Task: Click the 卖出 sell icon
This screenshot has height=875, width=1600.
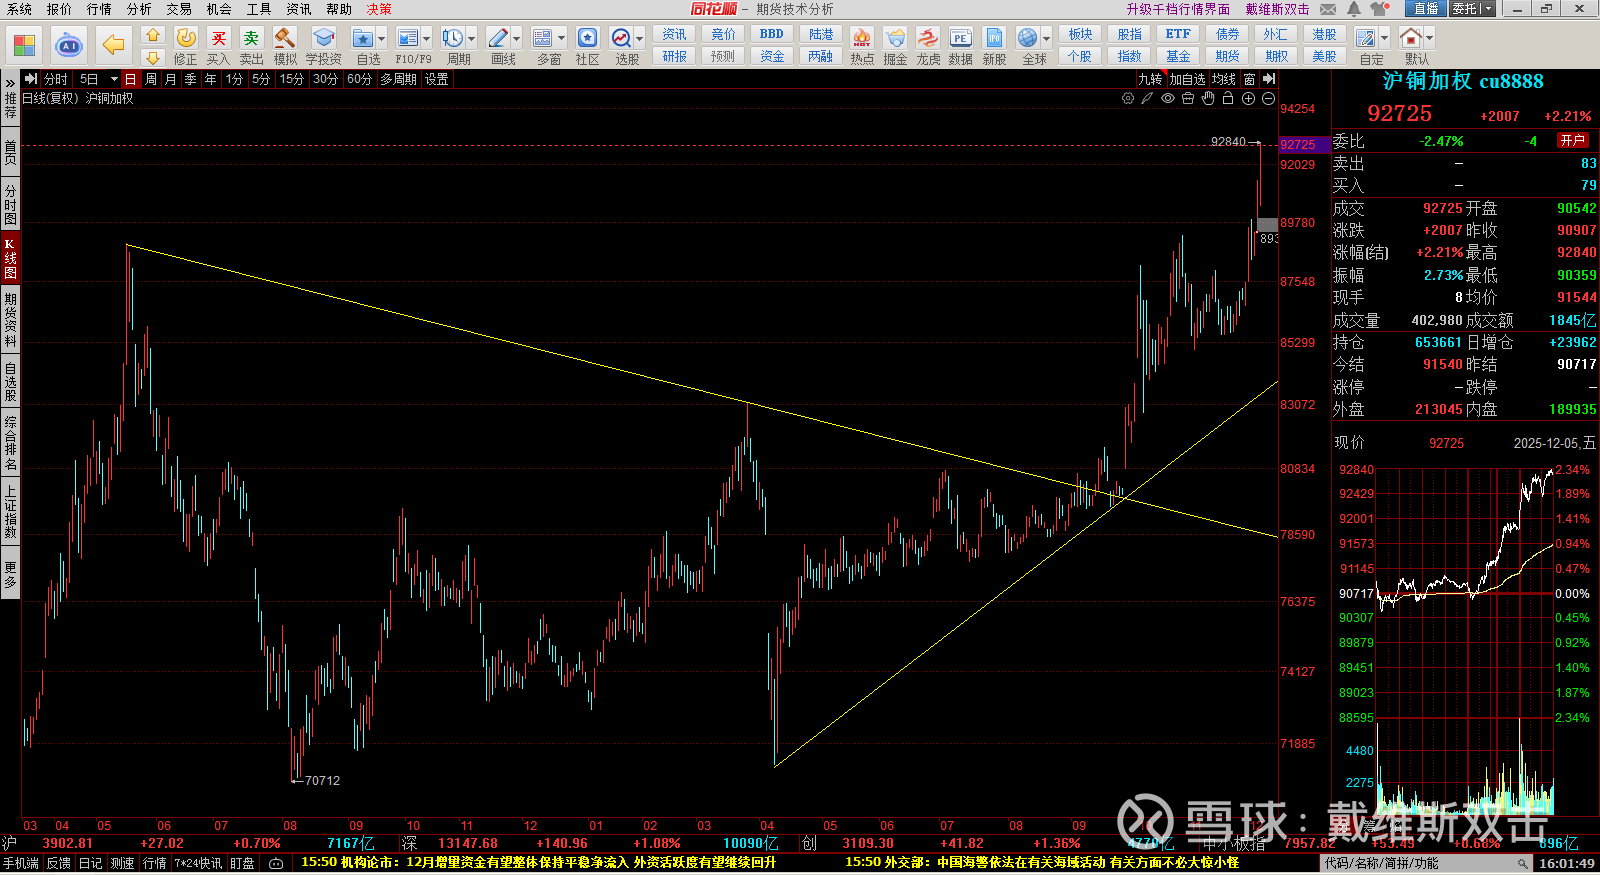Action: (251, 46)
